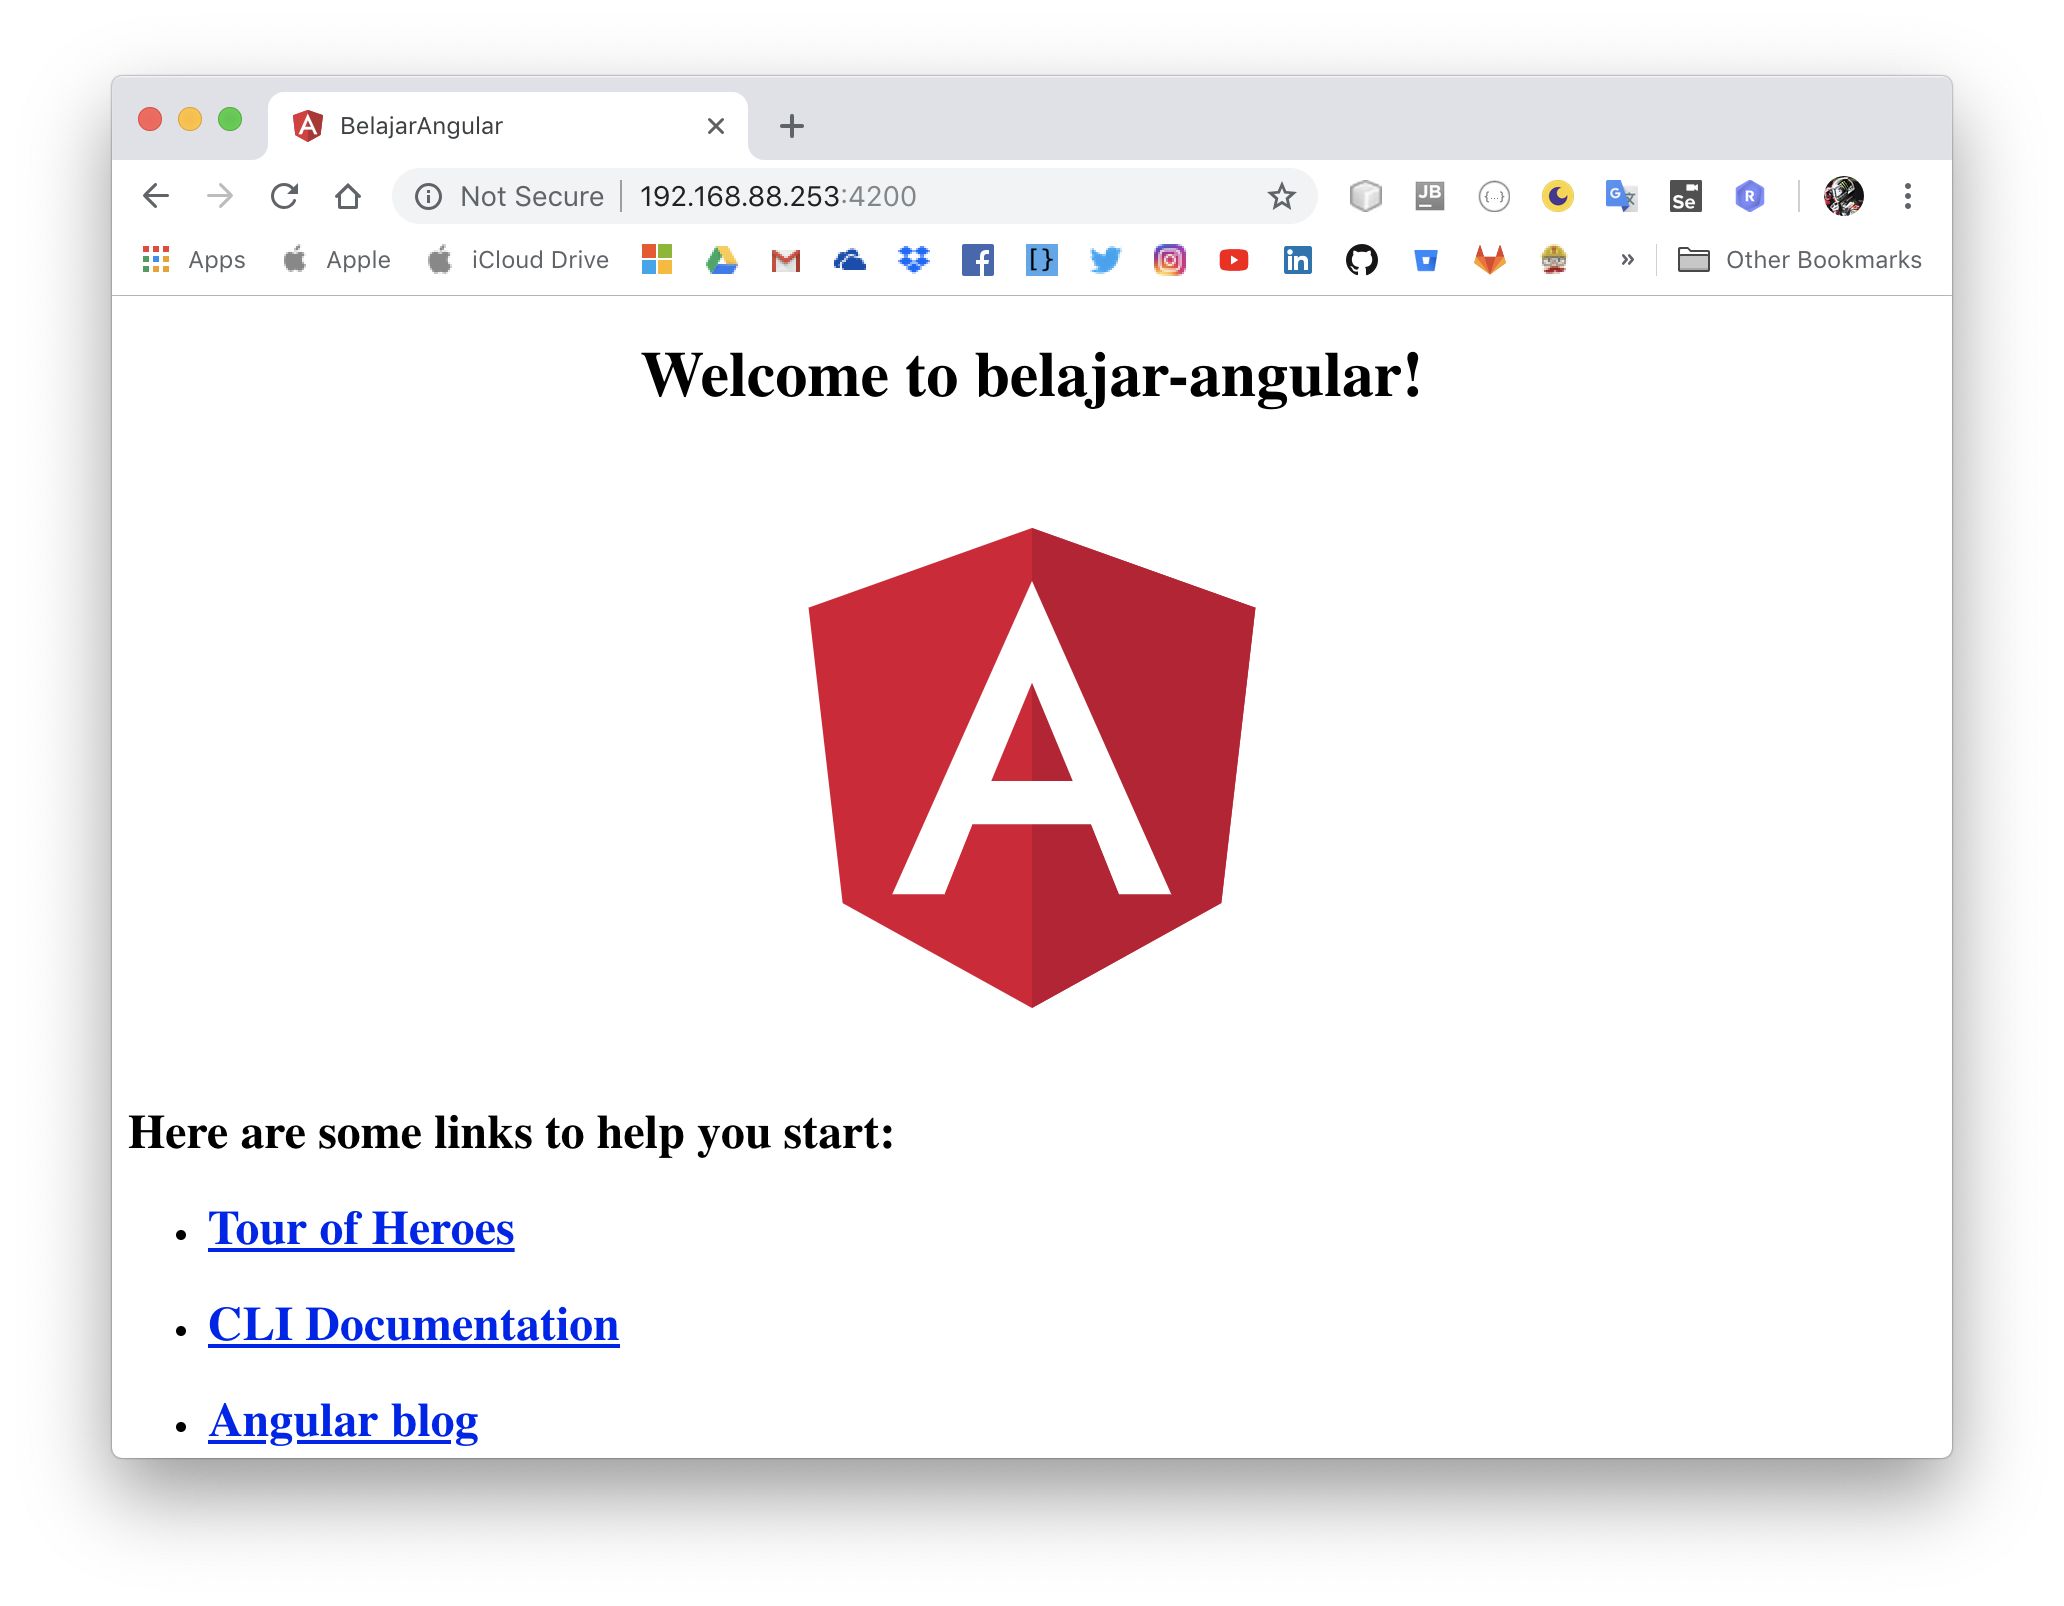2064x1606 pixels.
Task: Click the Twitter bird bookmark icon
Action: [1104, 258]
